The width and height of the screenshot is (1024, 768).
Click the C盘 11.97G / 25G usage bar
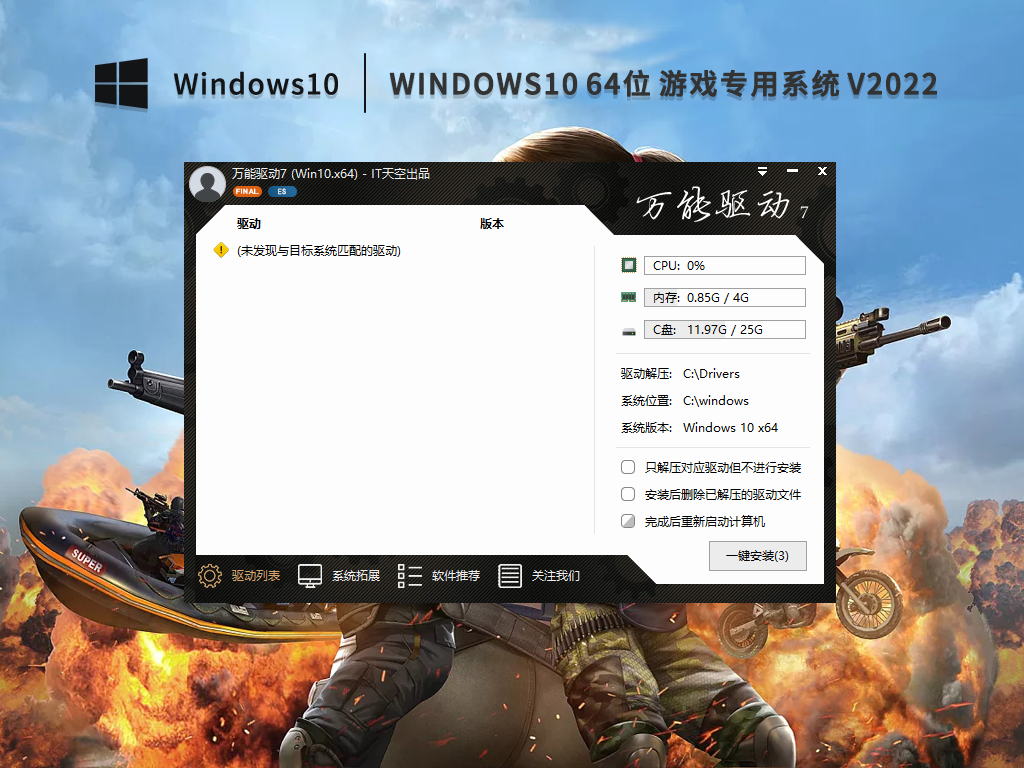pos(724,329)
